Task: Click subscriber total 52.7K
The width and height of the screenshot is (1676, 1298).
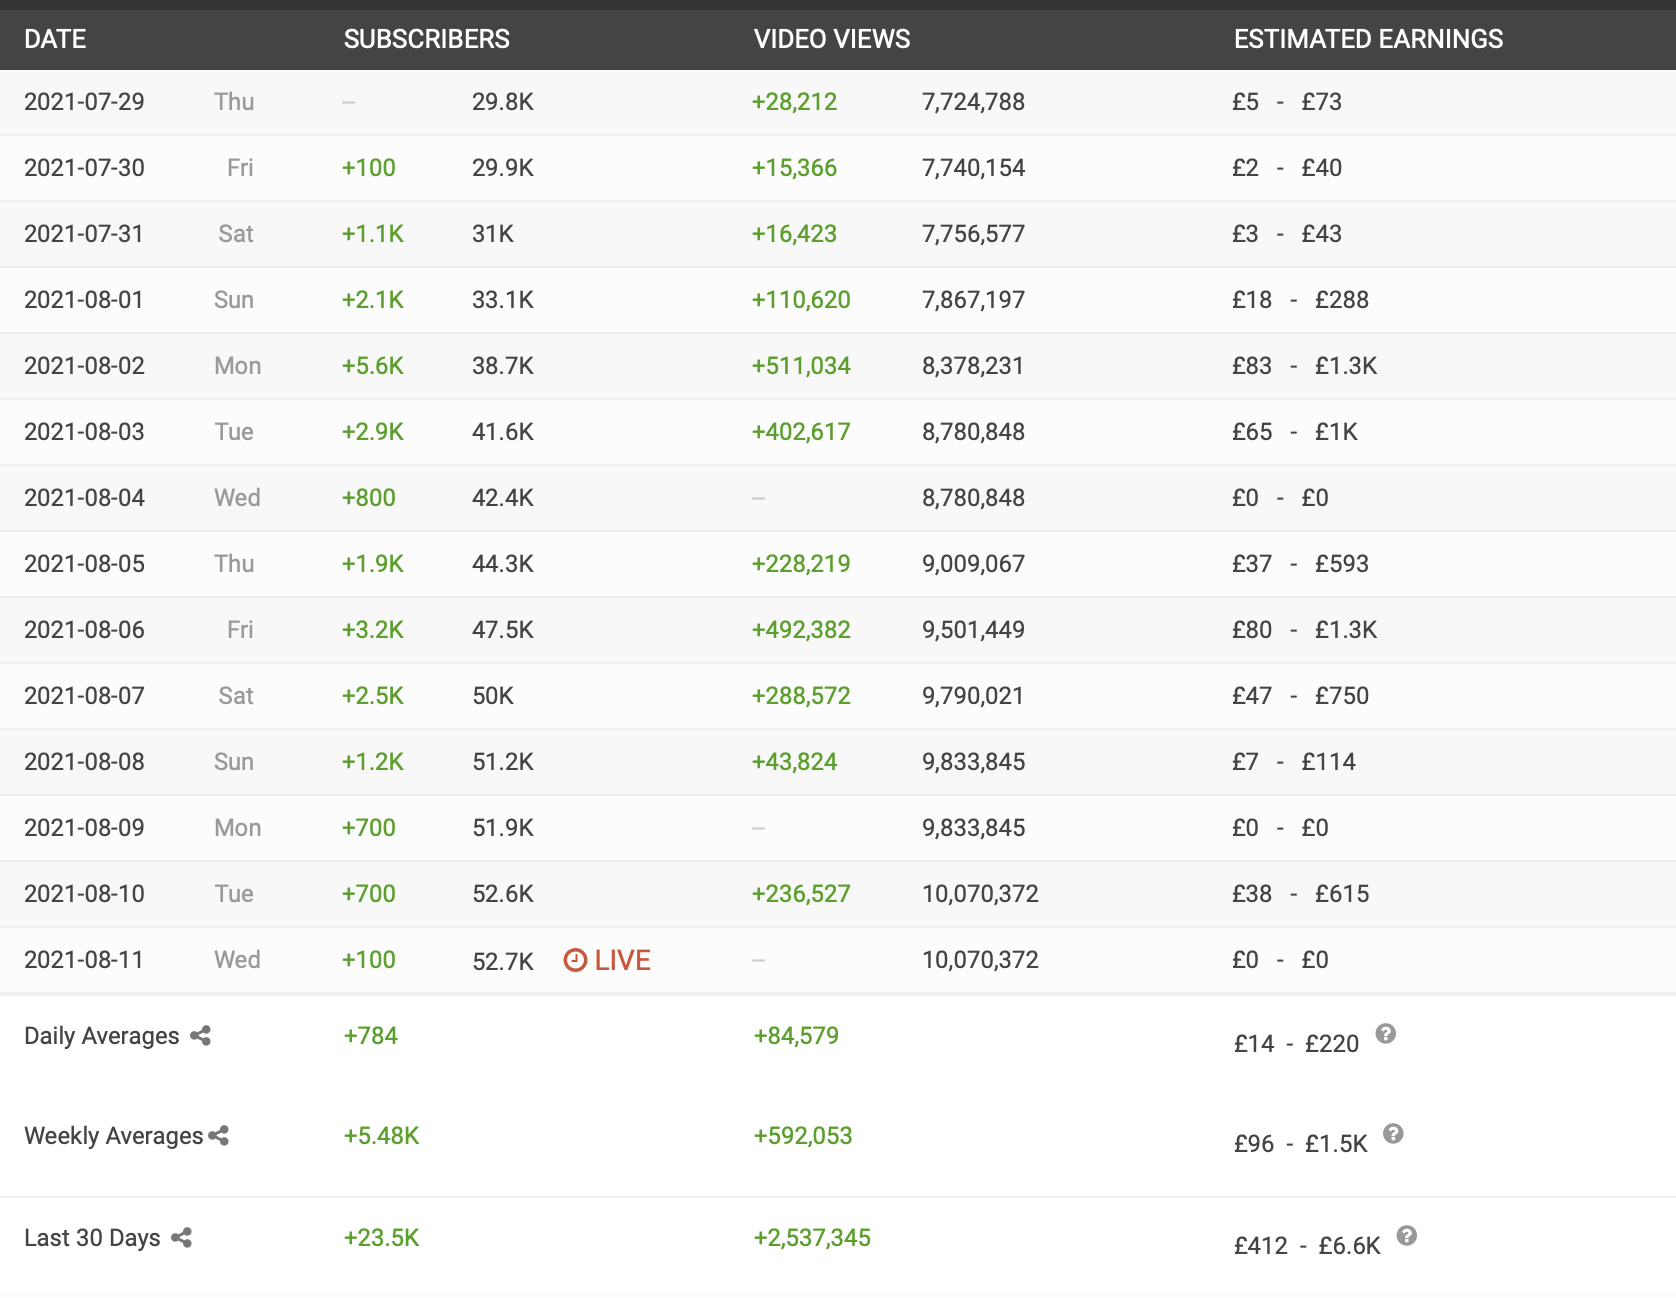Action: coord(503,961)
